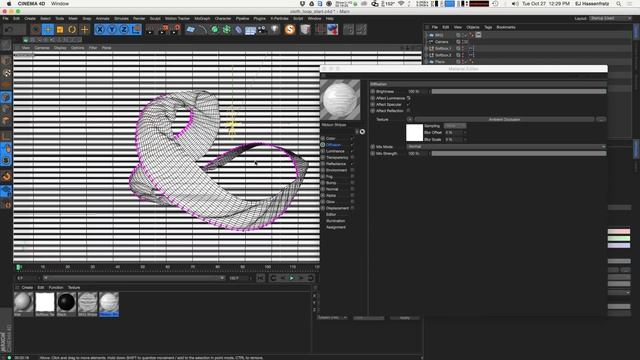Click the Play Forwards button in timeline
This screenshot has height=360, width=640.
click(x=291, y=278)
